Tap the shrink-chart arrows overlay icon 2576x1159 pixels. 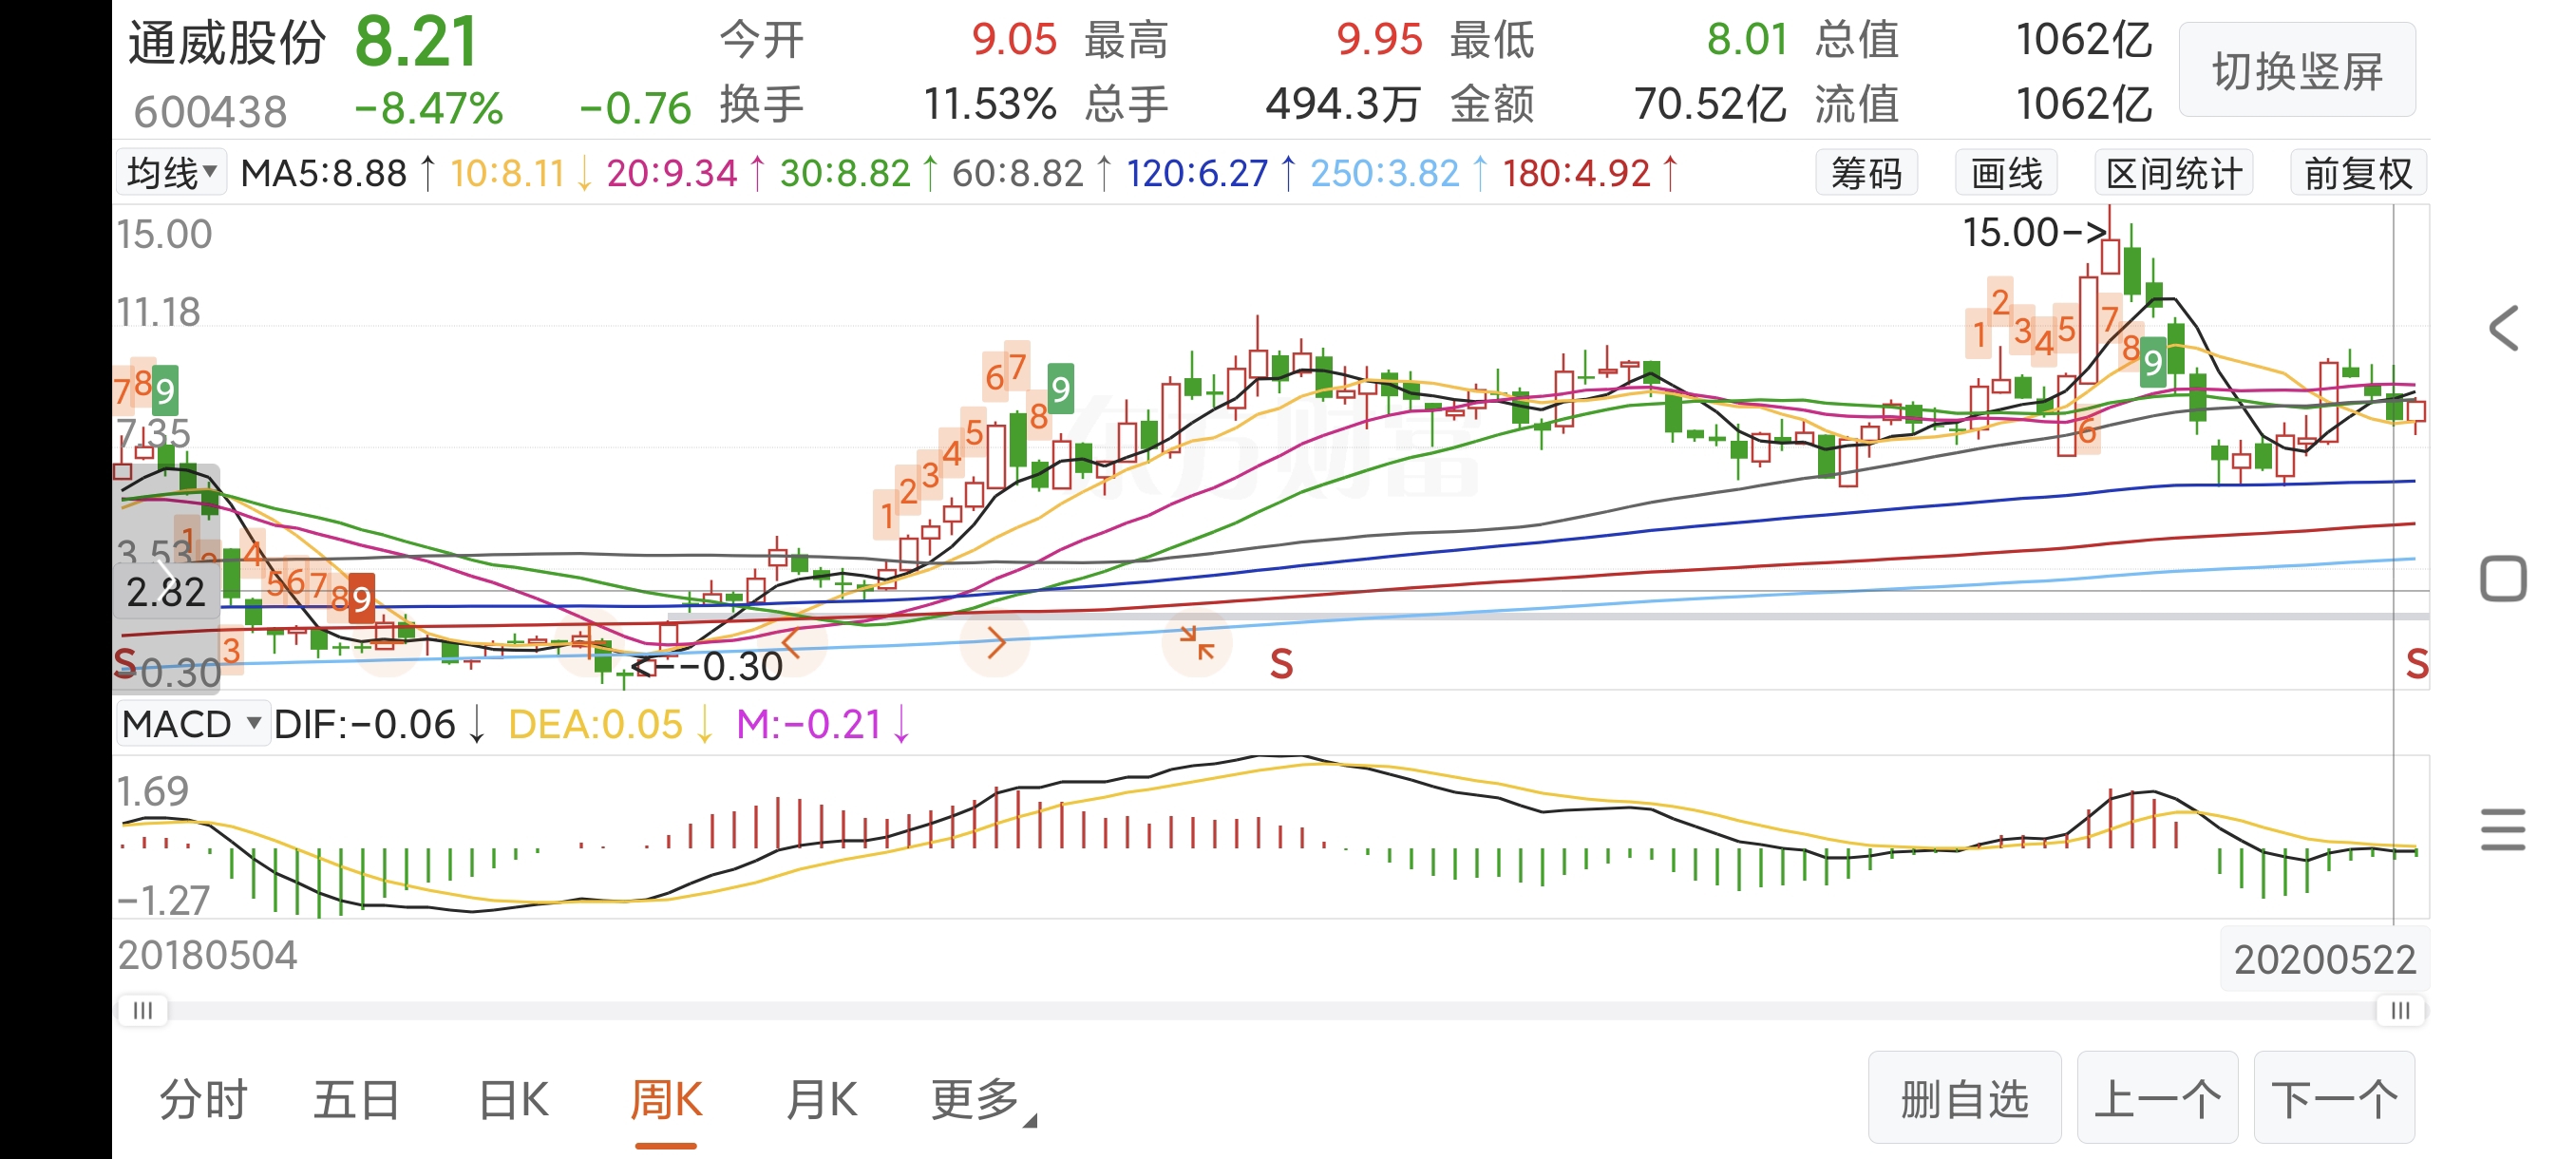[1196, 643]
